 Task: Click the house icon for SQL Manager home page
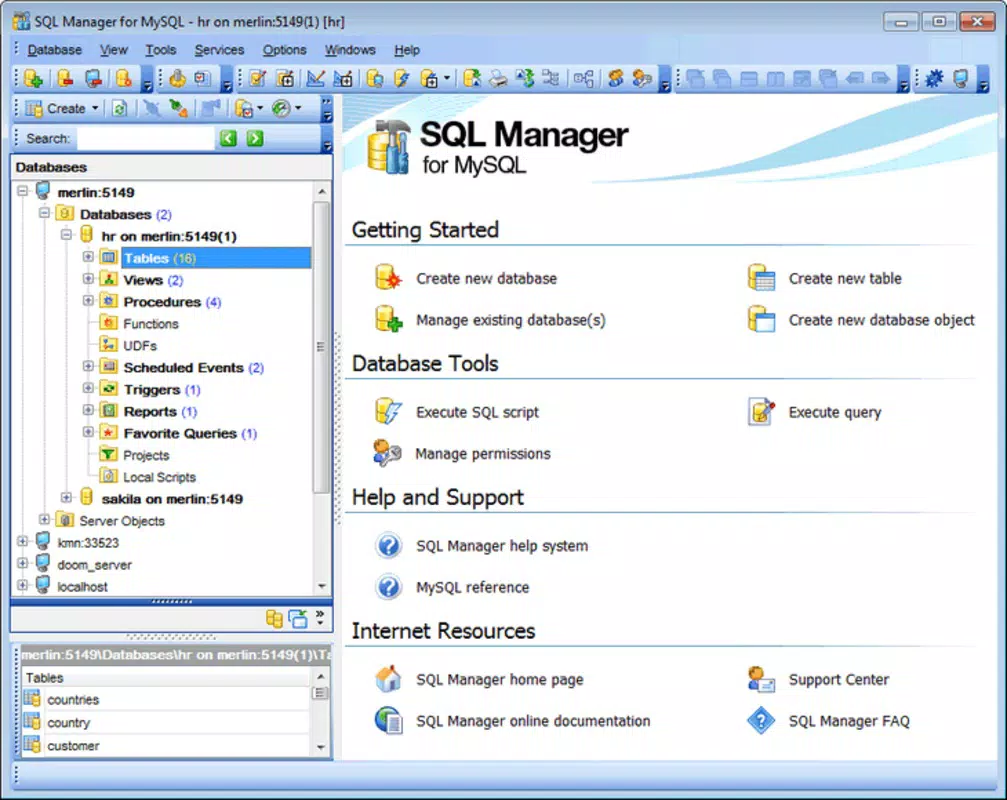[389, 679]
